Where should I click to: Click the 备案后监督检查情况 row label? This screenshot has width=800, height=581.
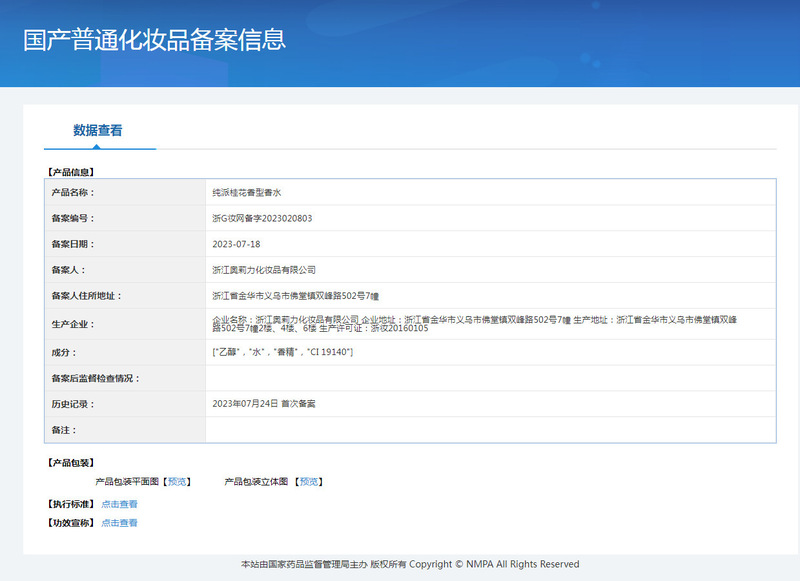pyautogui.click(x=96, y=378)
